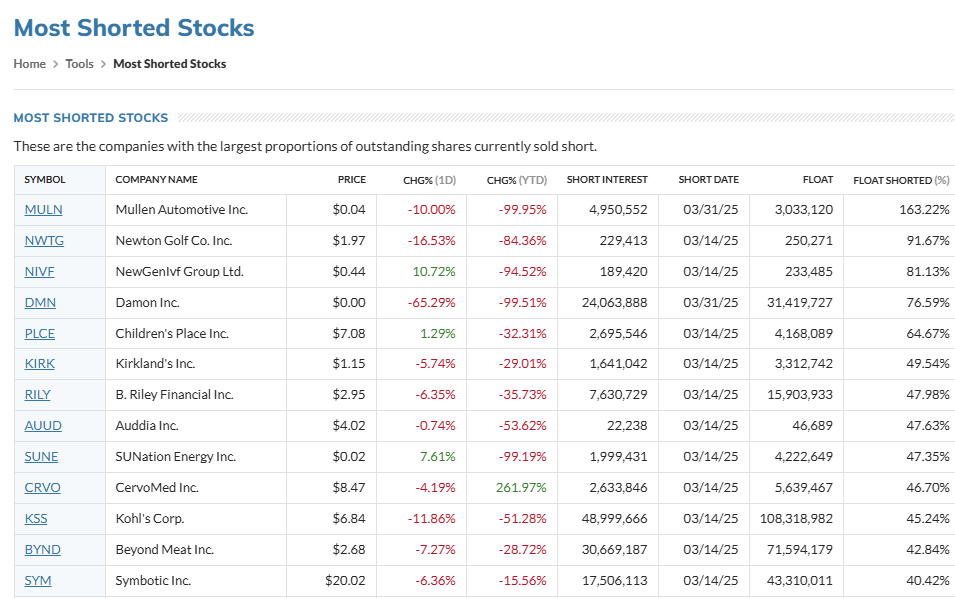Open the DMN ticker page
This screenshot has height=598, width=955.
point(40,303)
